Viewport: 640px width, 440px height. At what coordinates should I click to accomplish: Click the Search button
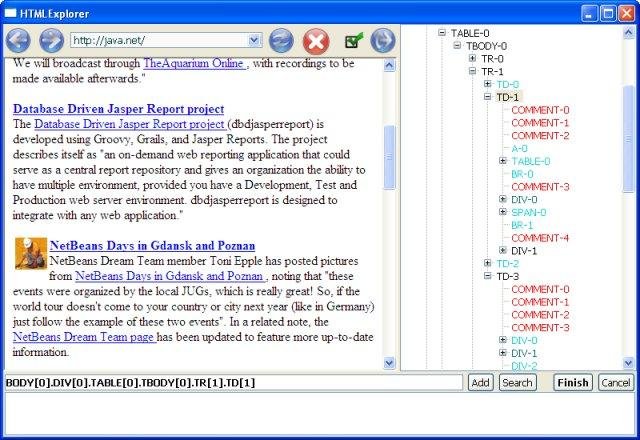[x=518, y=382]
